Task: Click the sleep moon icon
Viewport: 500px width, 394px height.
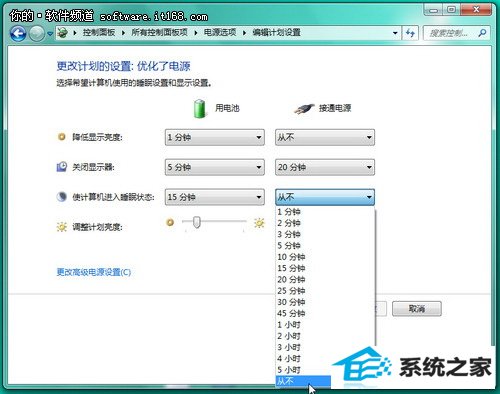Action: click(61, 197)
